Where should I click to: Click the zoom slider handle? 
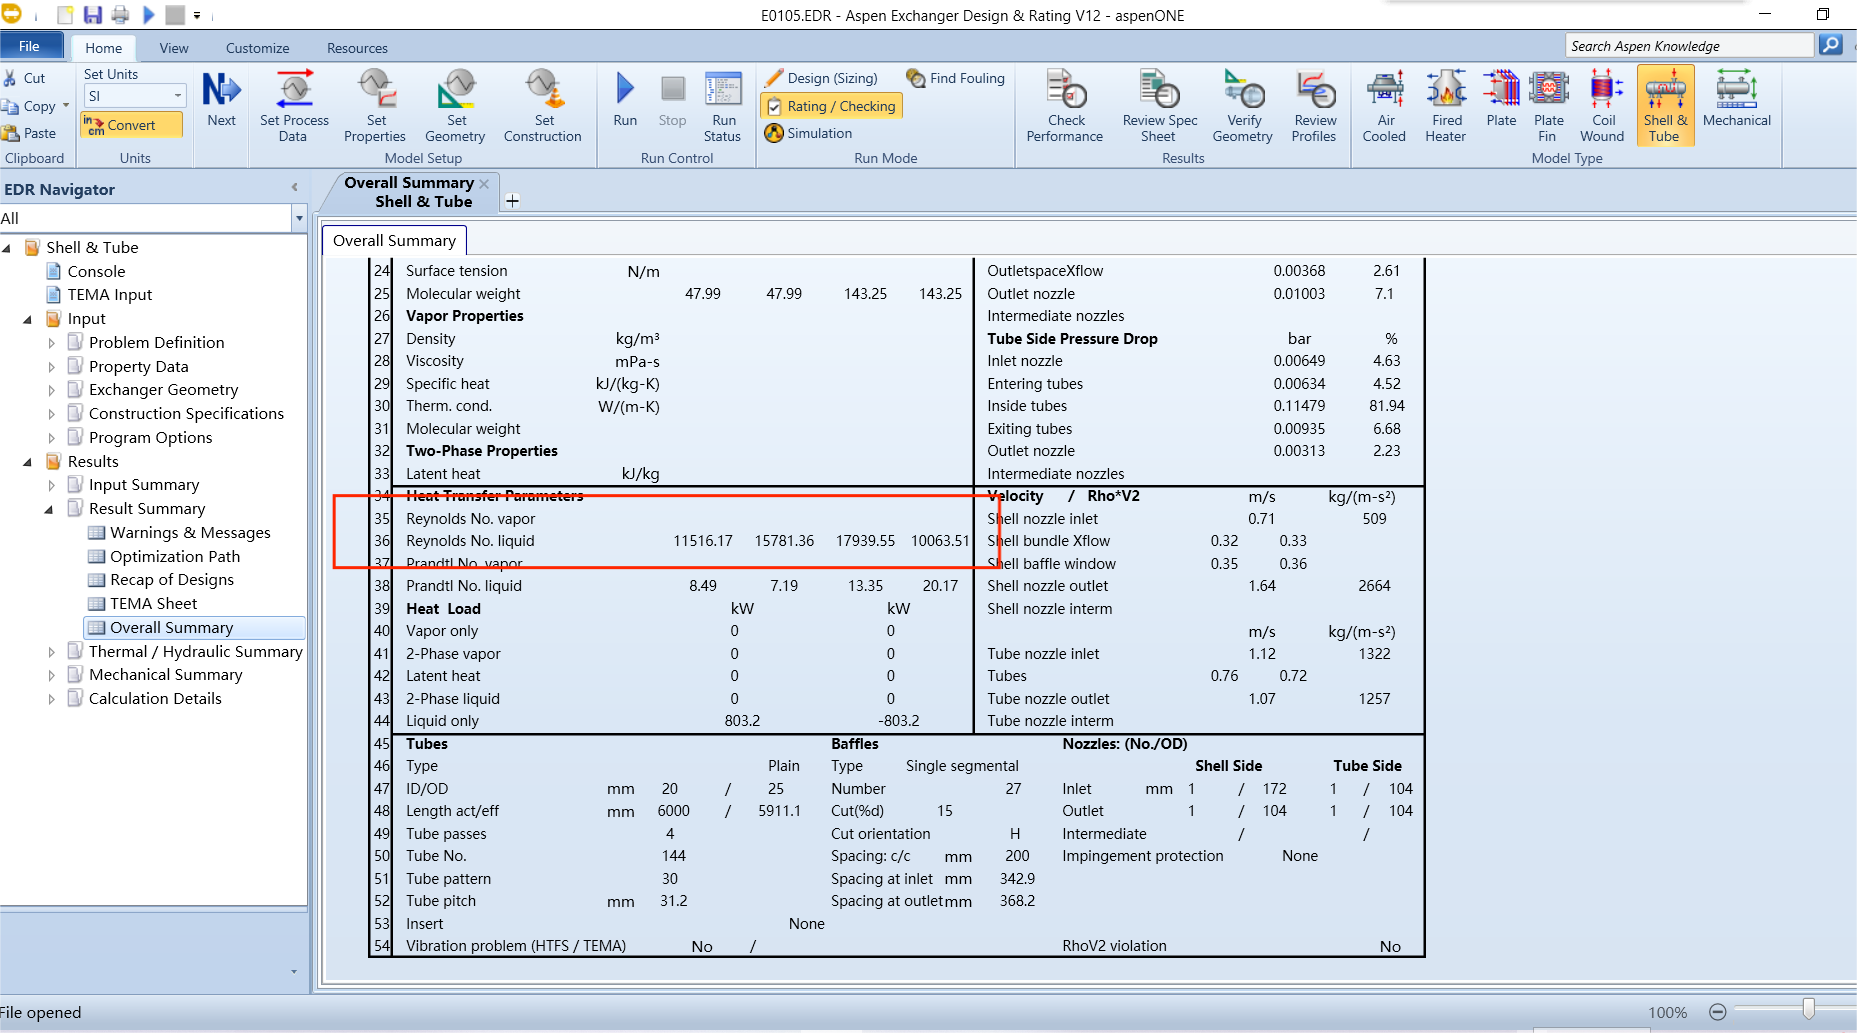[x=1808, y=1010]
